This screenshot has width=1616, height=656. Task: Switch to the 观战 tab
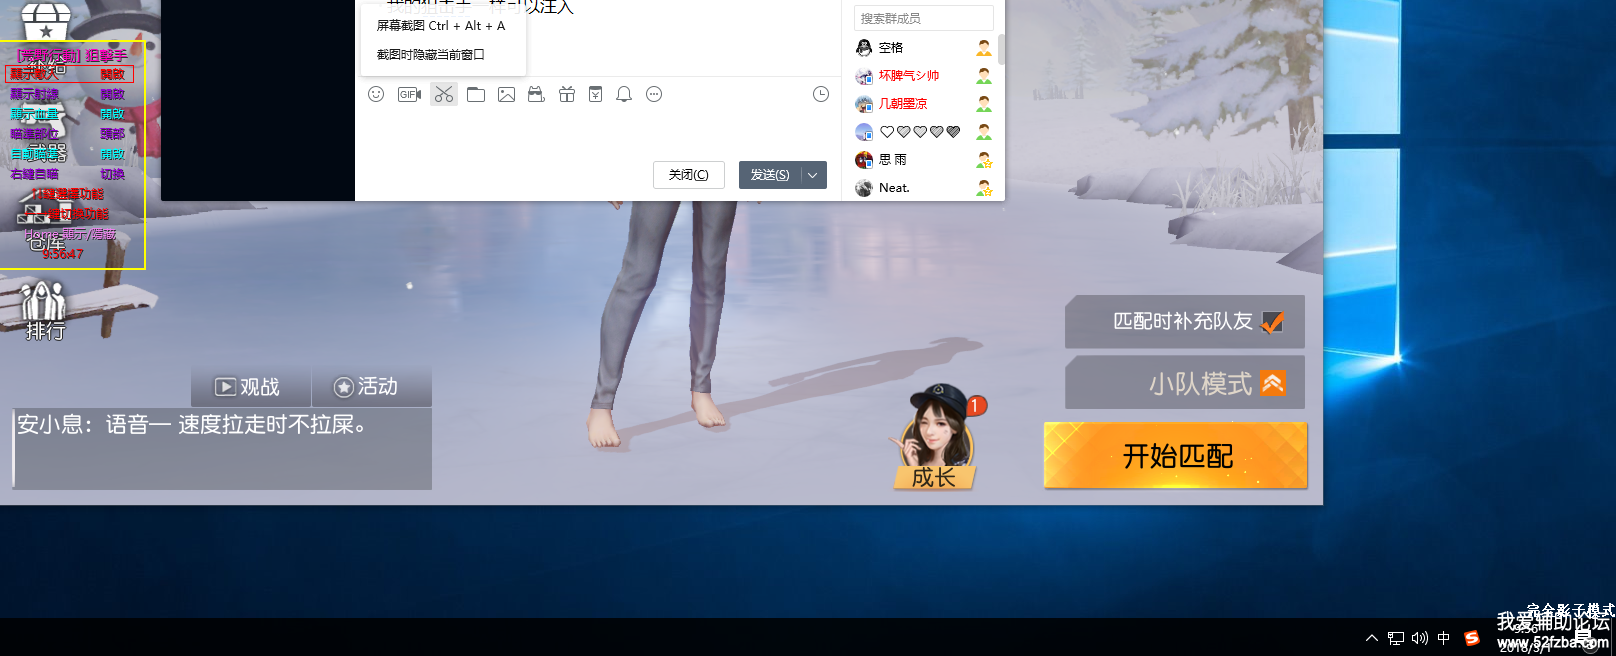click(x=249, y=387)
